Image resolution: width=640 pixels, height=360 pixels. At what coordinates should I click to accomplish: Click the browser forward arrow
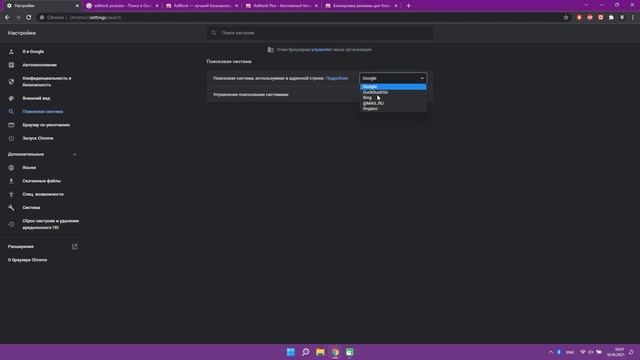[x=18, y=18]
